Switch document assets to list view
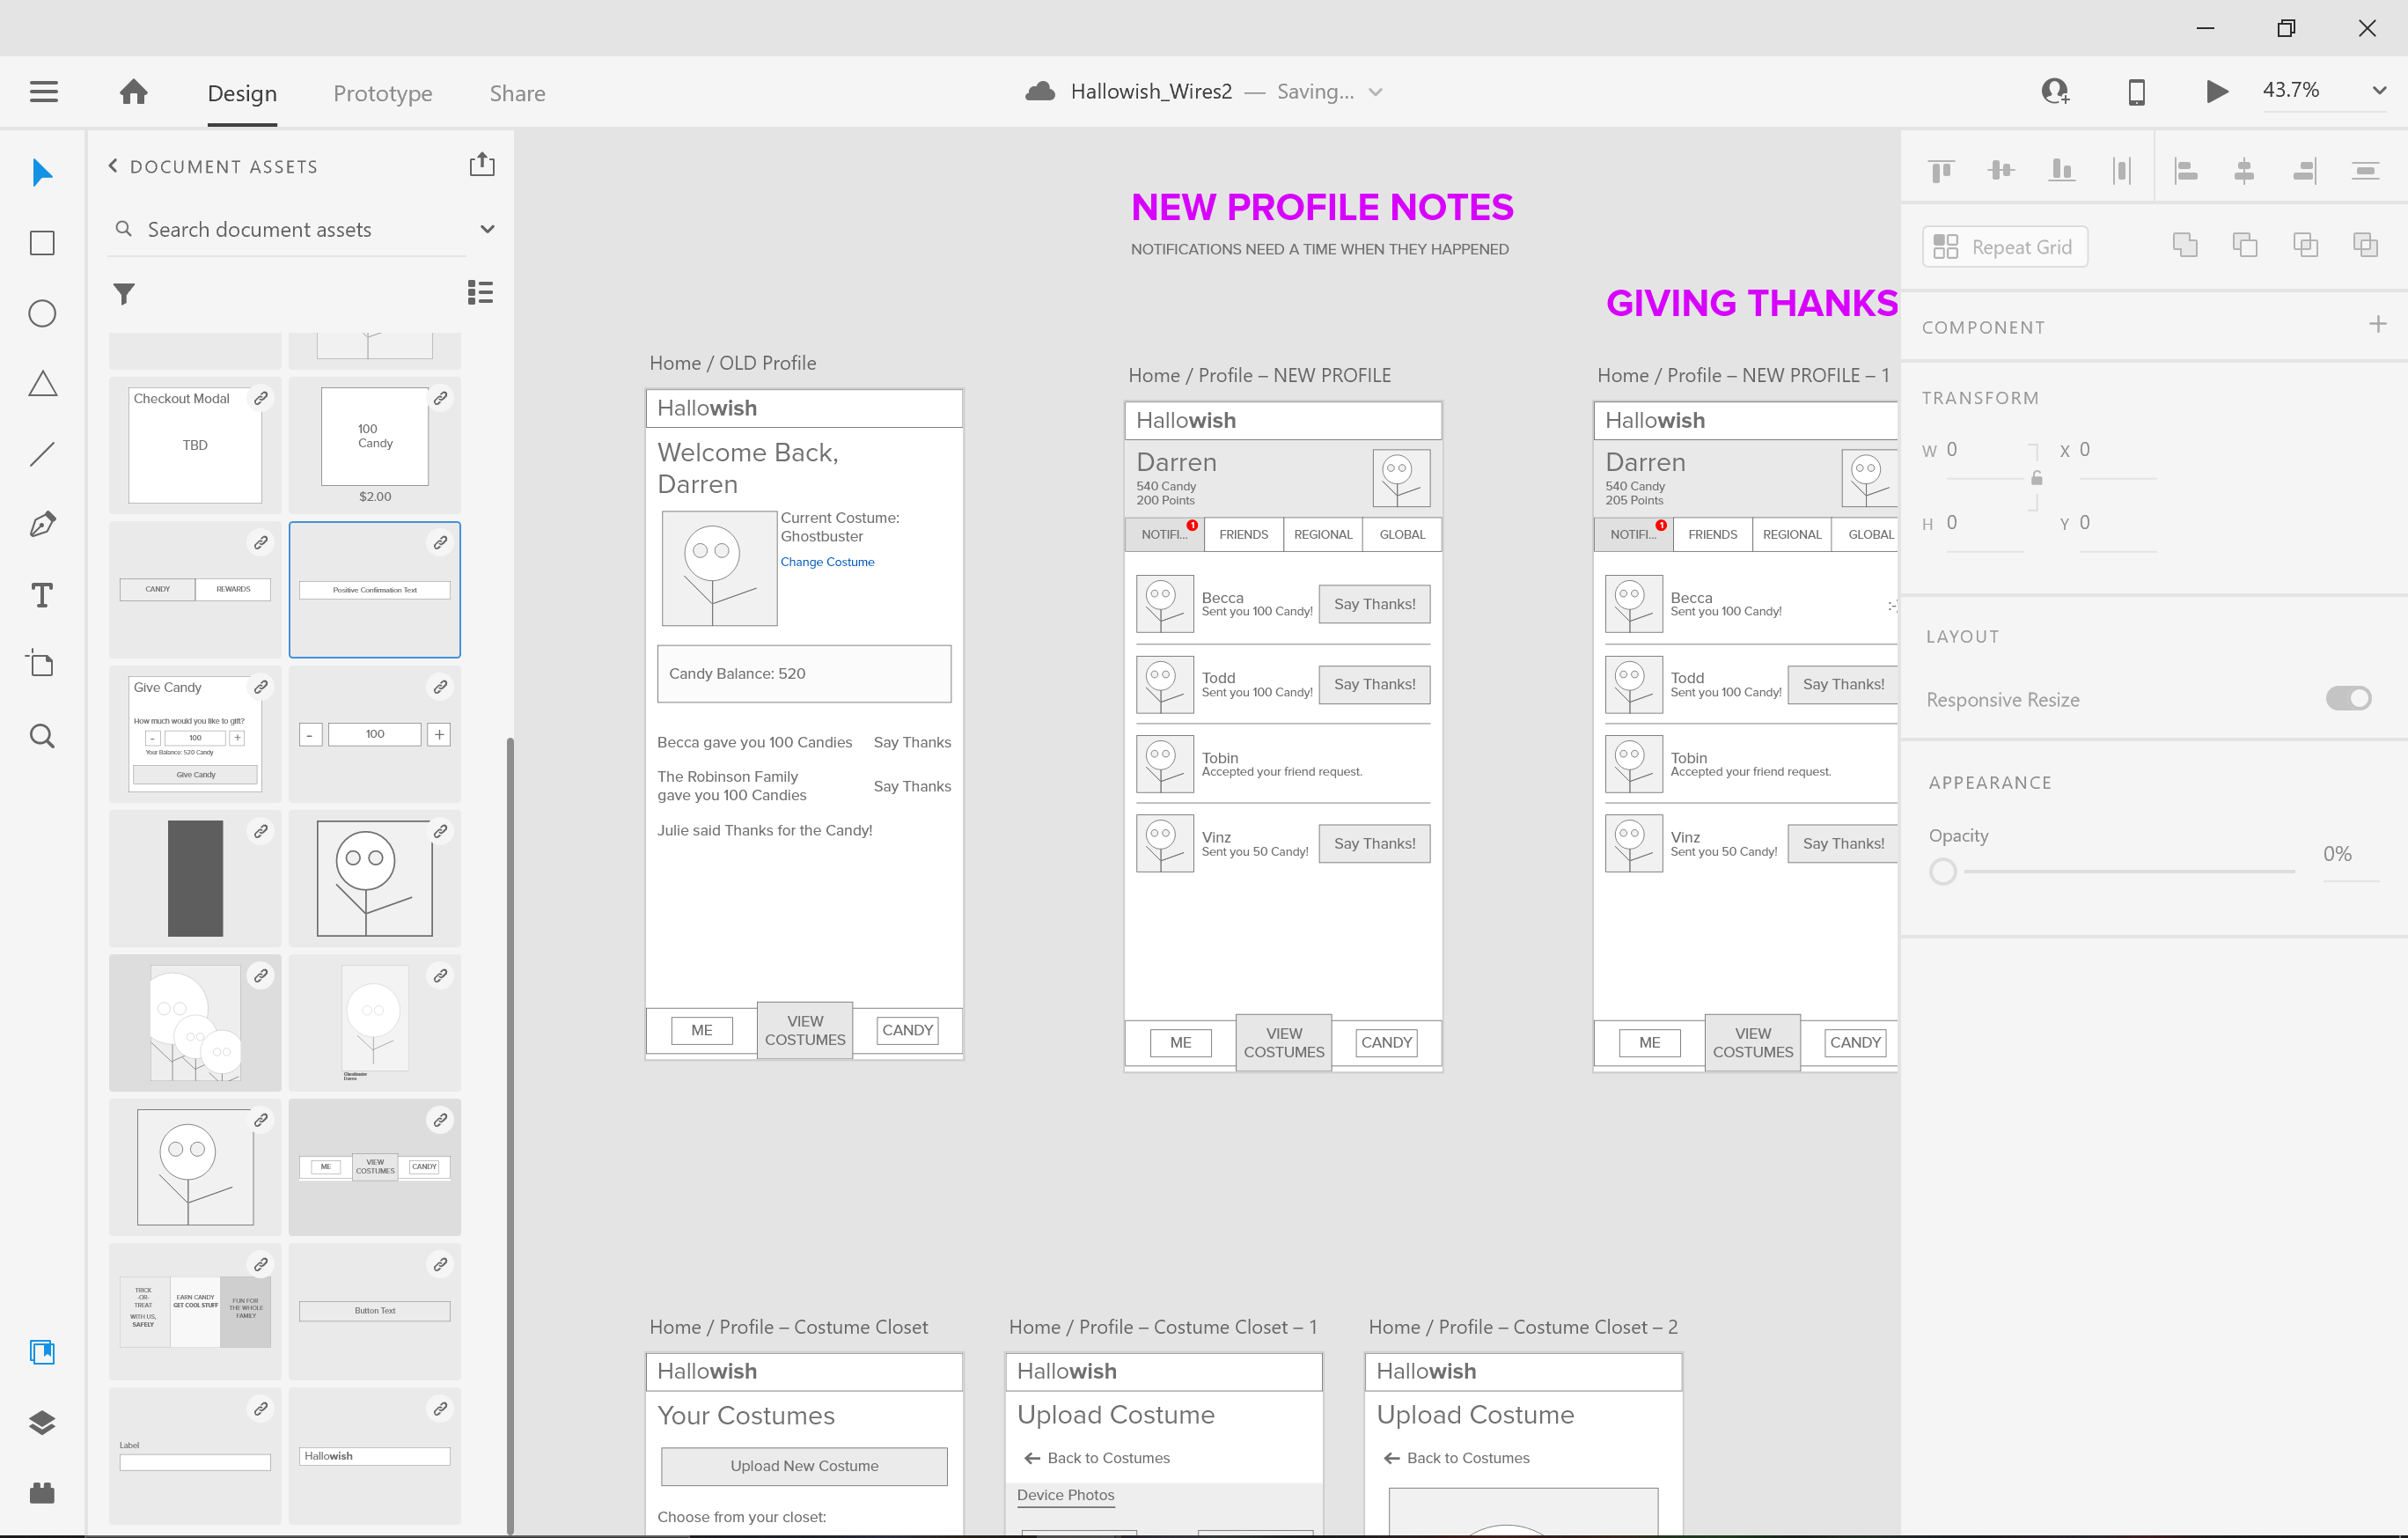 [480, 291]
